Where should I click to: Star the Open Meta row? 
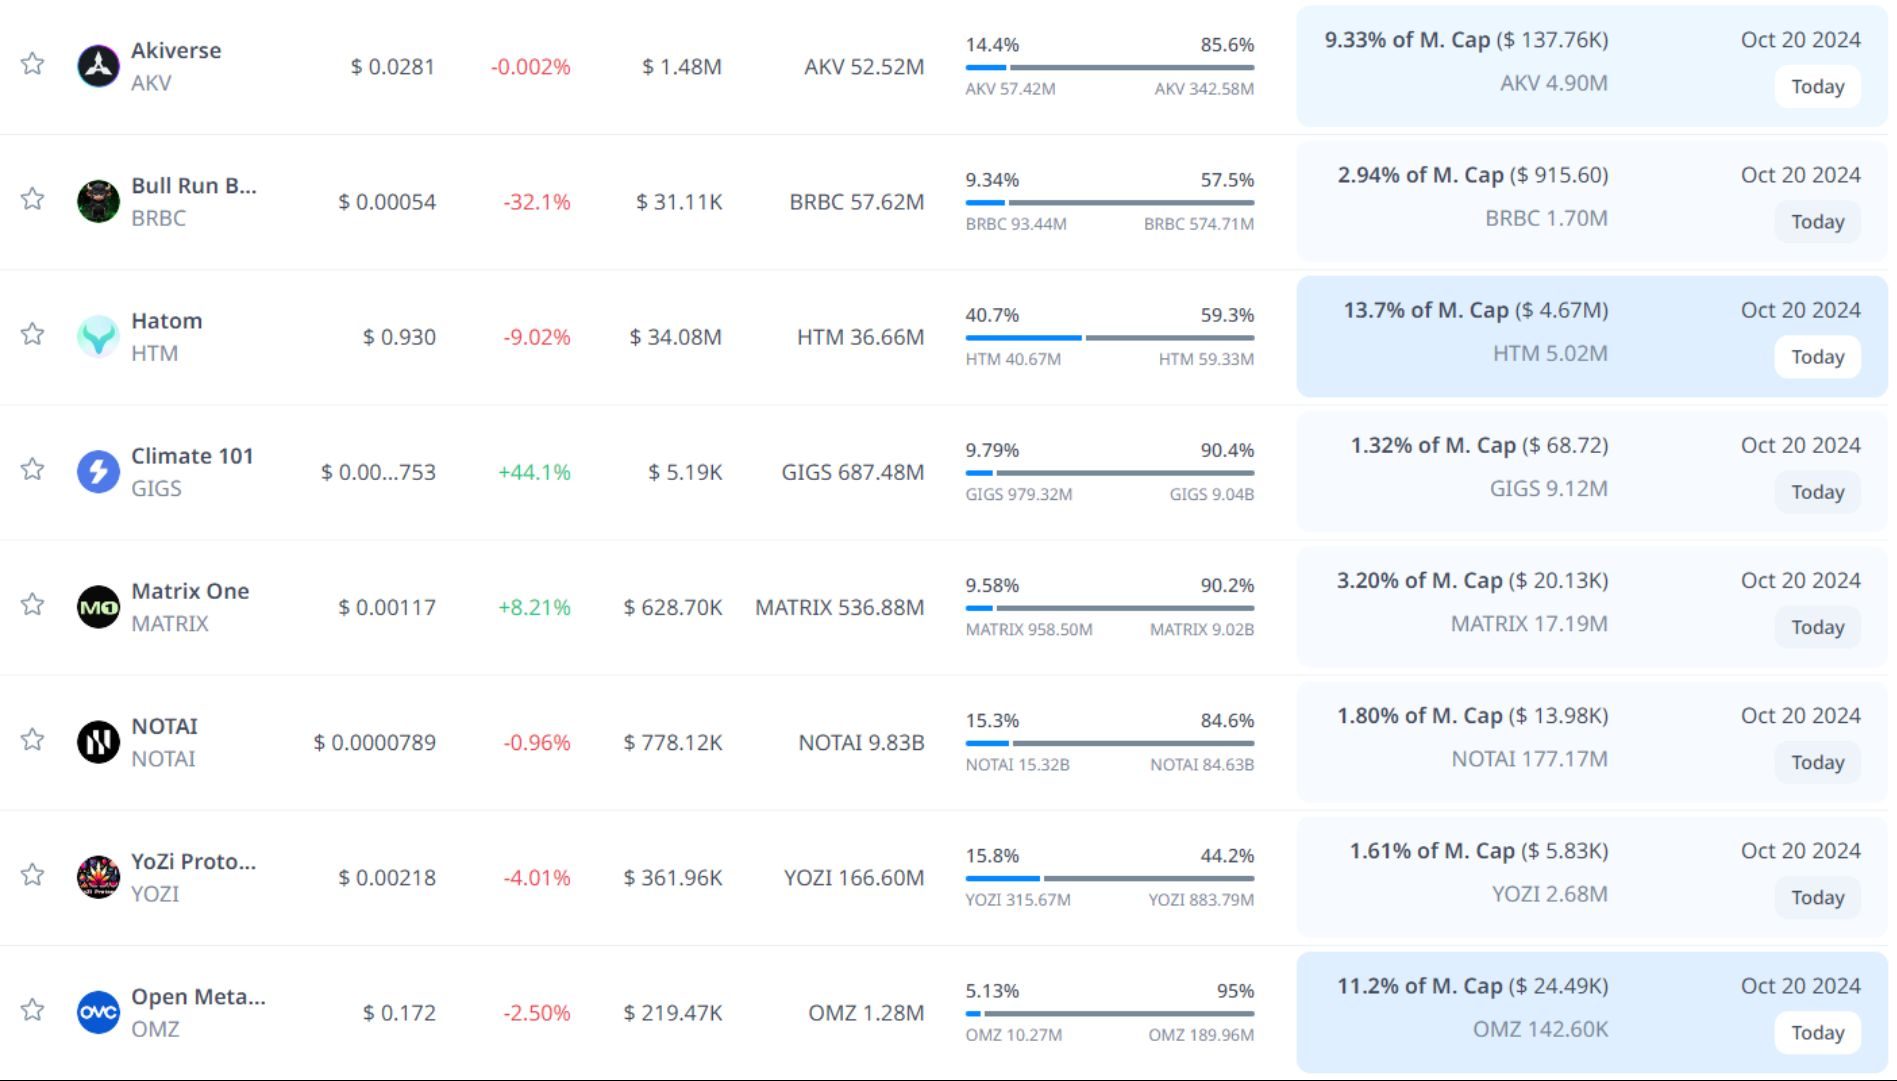point(33,1010)
